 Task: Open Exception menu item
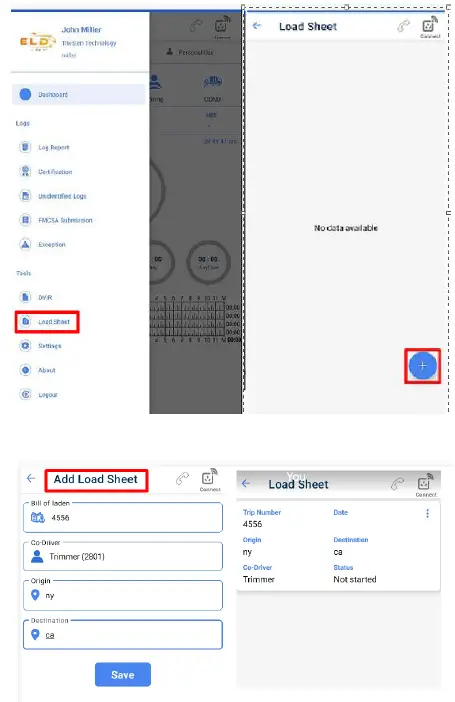pos(52,244)
